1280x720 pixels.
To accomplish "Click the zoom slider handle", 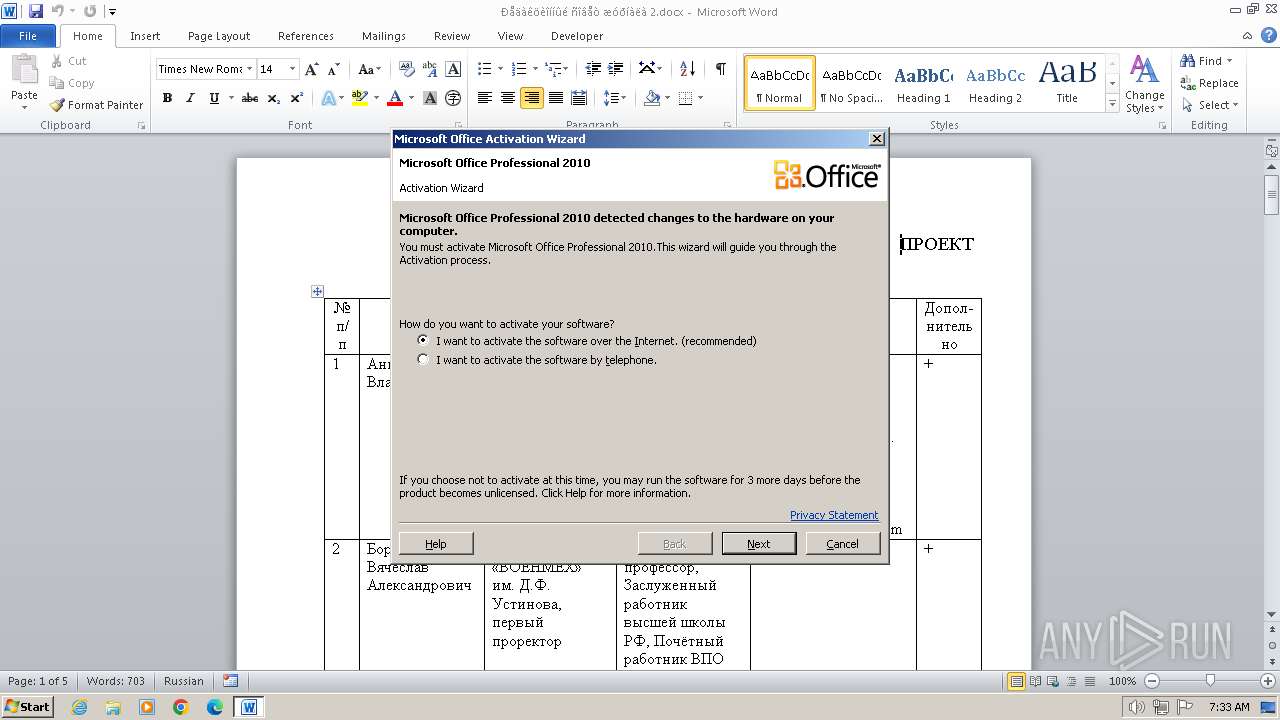I will (x=1210, y=681).
